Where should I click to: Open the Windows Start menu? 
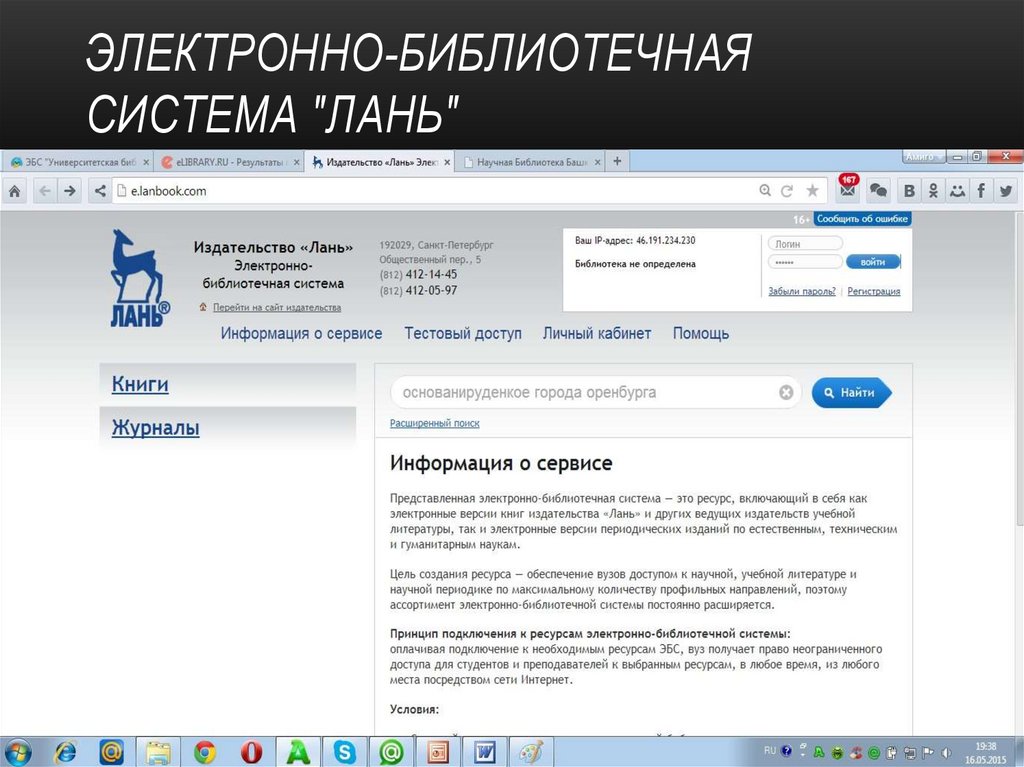pyautogui.click(x=18, y=752)
